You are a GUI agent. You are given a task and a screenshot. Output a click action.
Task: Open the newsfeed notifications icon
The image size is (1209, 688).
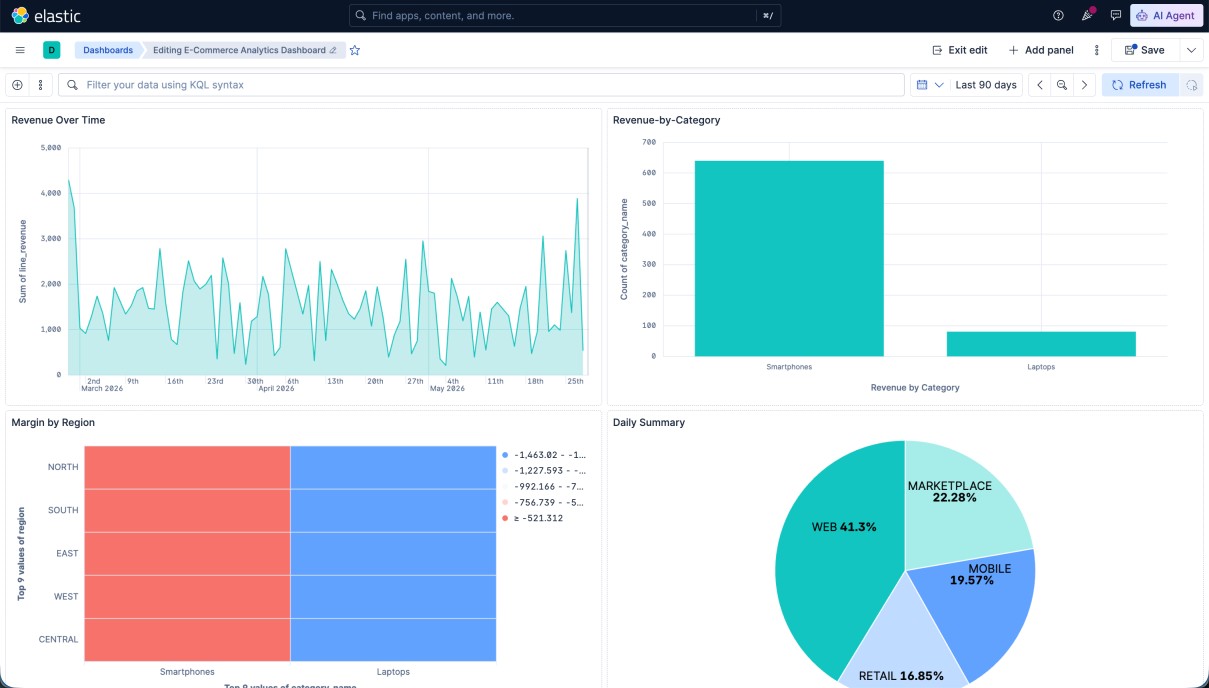pos(1087,16)
